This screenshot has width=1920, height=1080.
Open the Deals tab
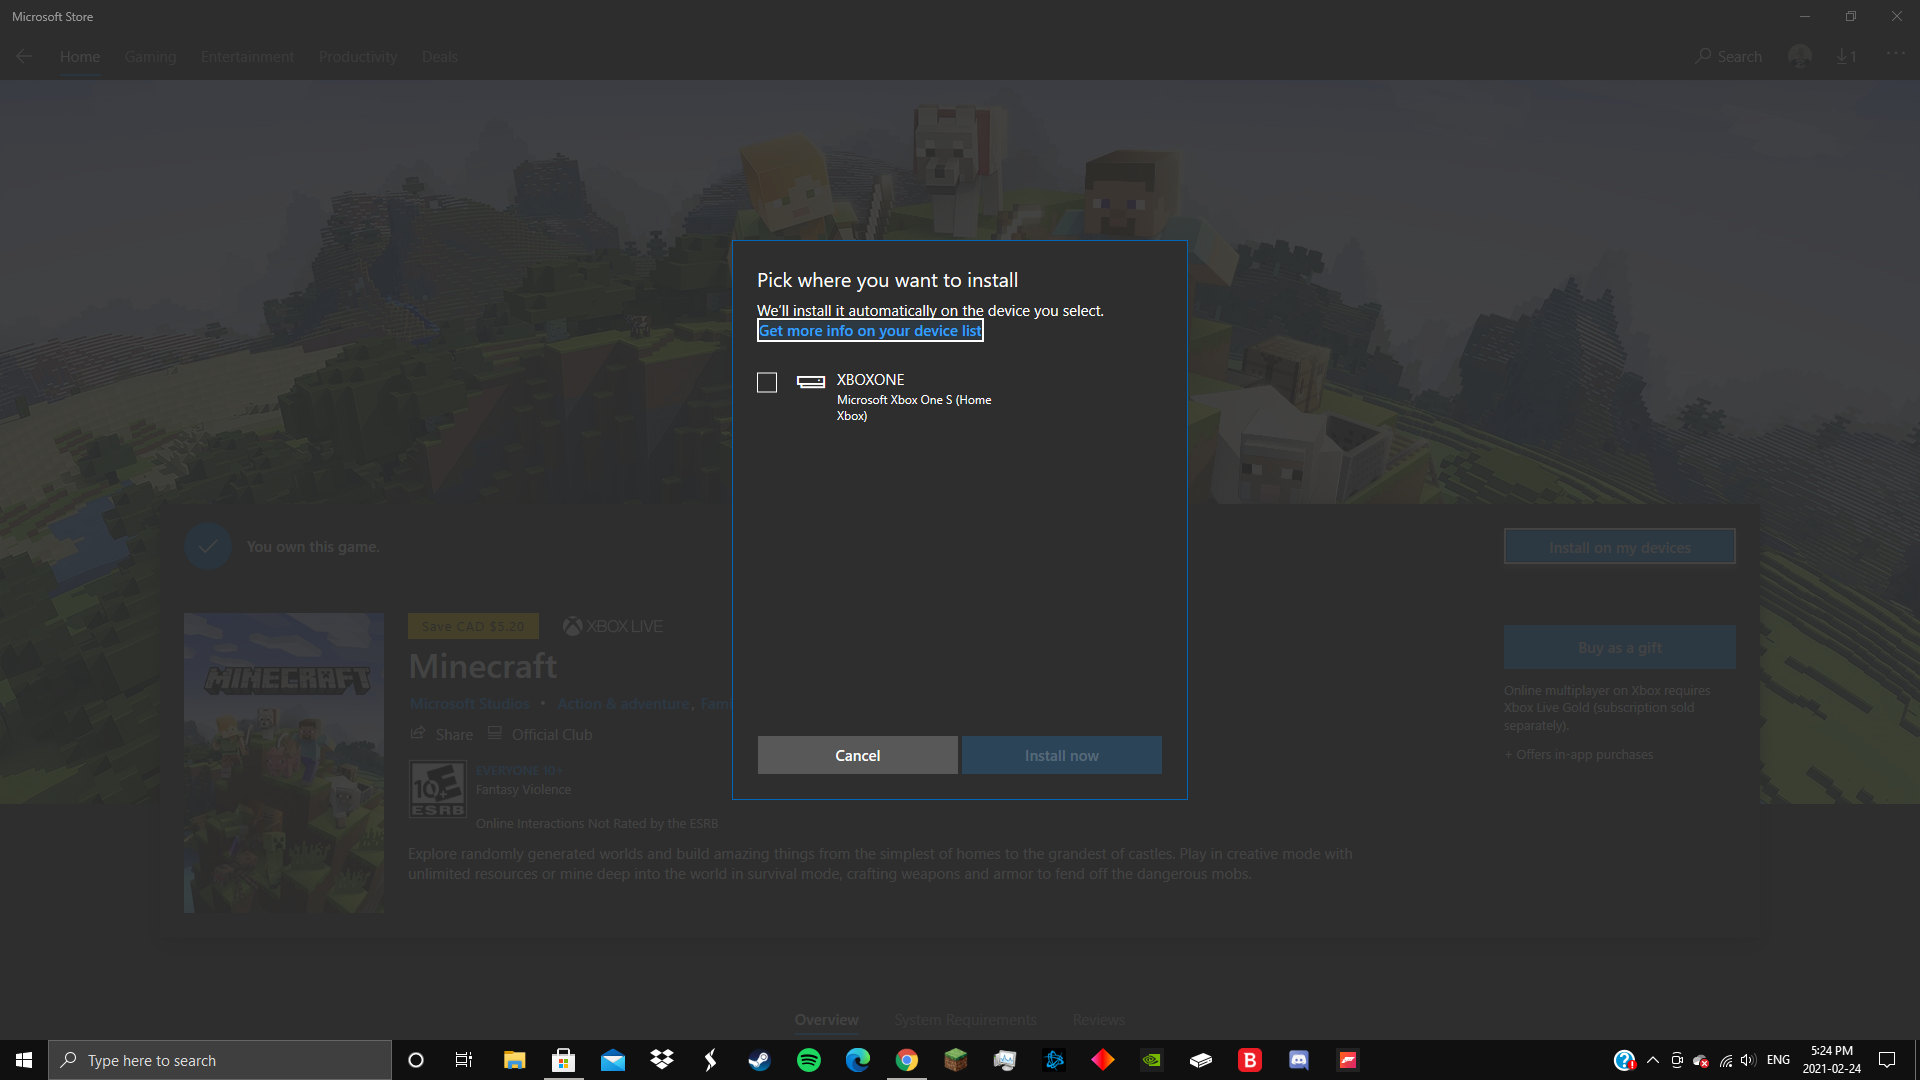click(x=440, y=57)
